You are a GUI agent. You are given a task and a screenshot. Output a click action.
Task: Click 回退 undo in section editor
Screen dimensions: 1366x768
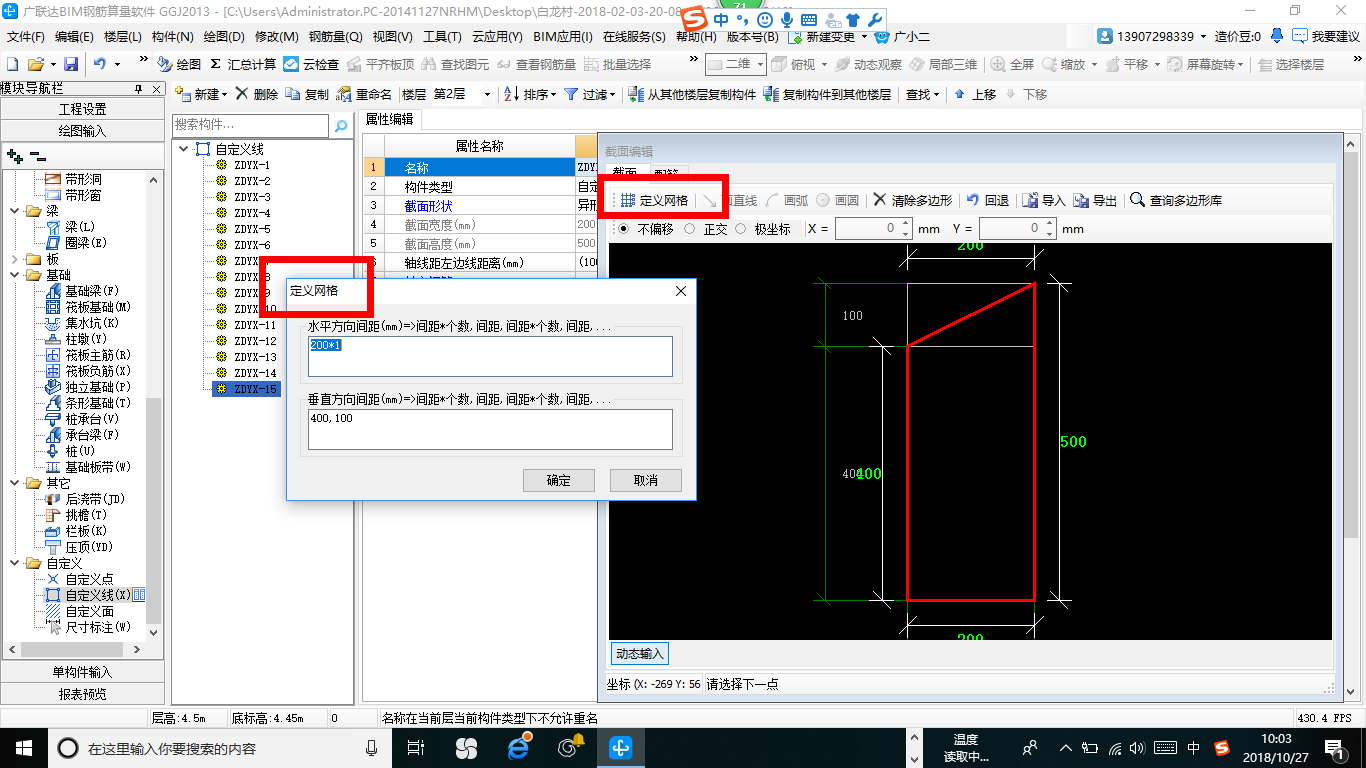pos(988,200)
